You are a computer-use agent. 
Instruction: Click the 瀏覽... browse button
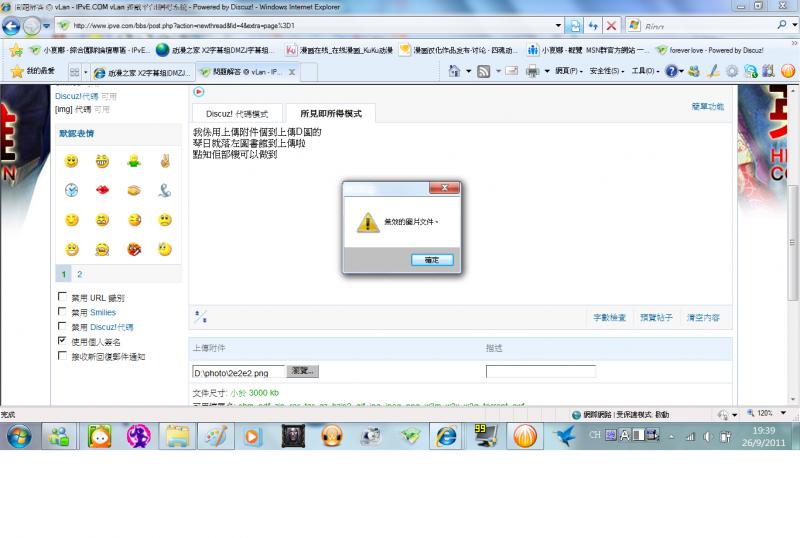click(303, 371)
